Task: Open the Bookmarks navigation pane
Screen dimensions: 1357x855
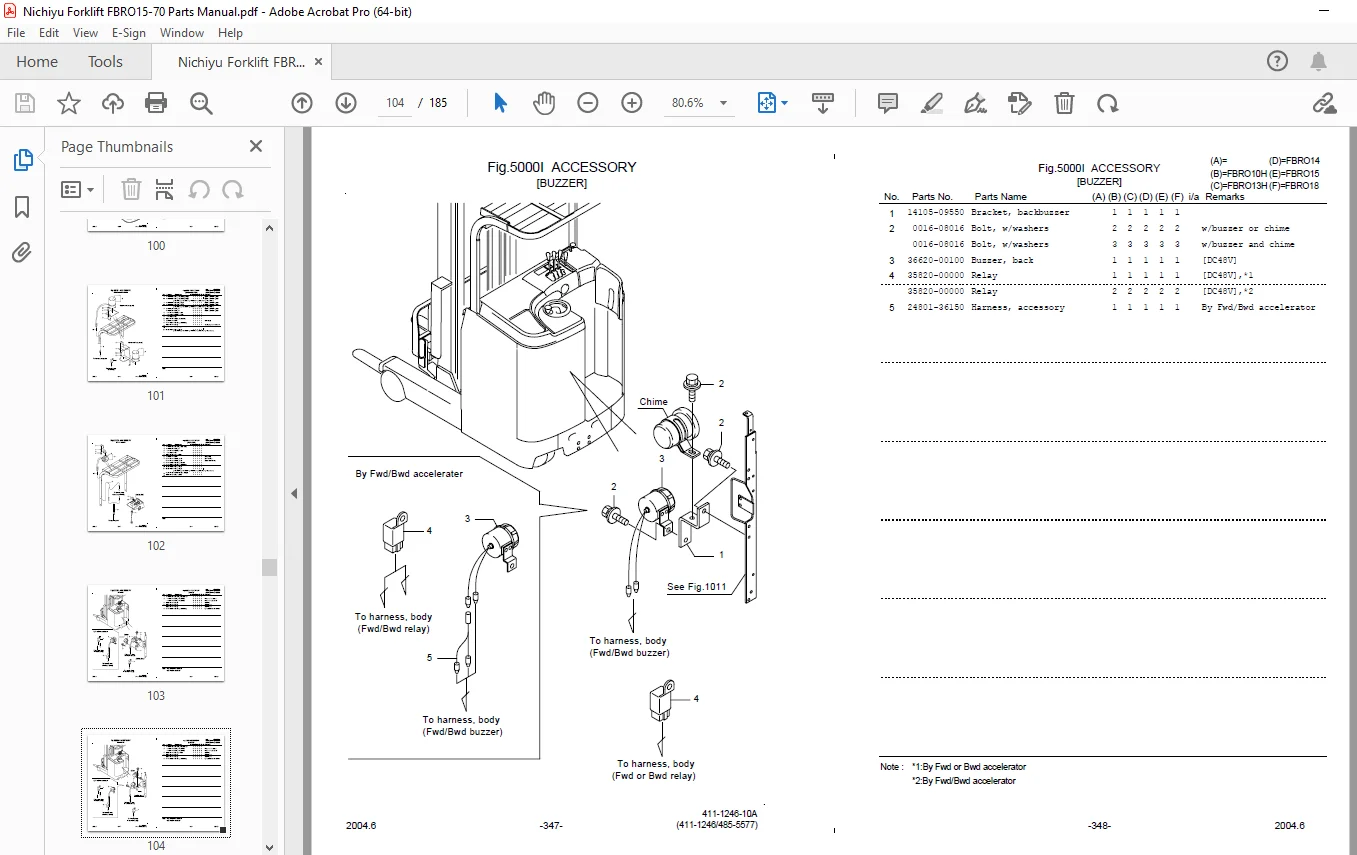Action: 22,207
